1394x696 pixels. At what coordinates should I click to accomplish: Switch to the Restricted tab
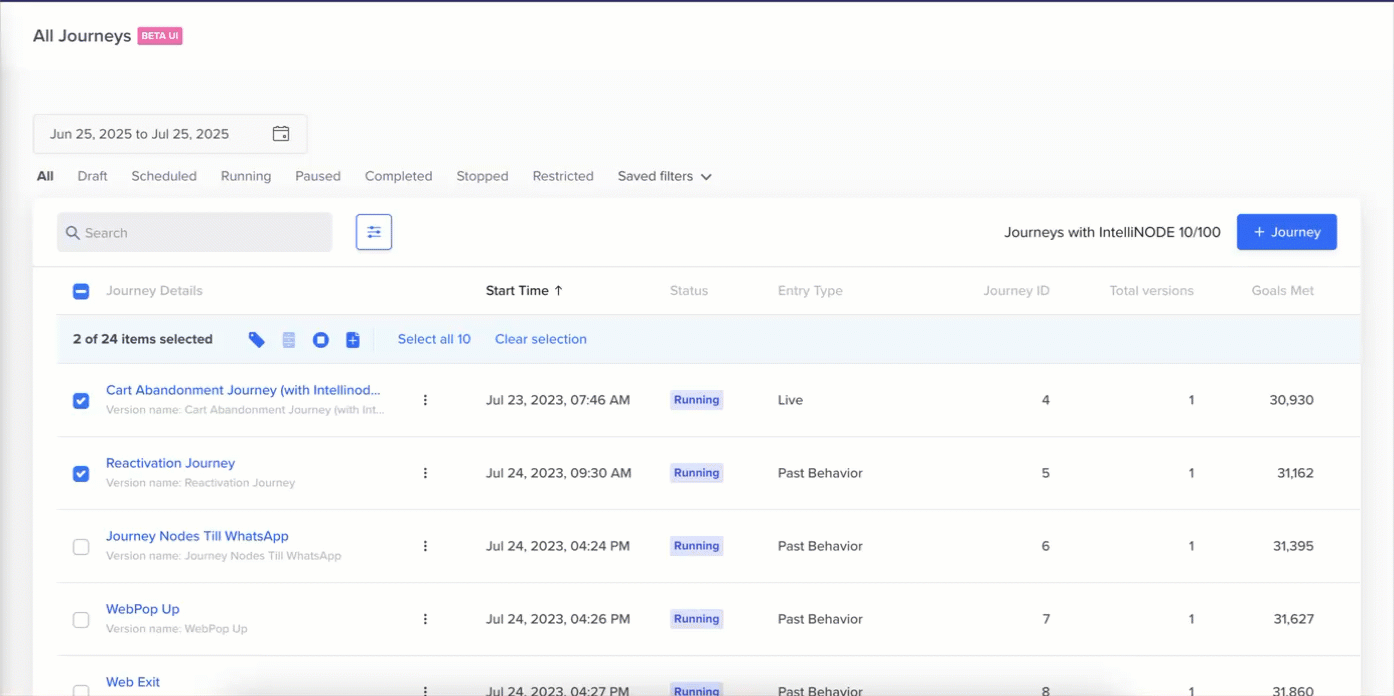tap(563, 176)
